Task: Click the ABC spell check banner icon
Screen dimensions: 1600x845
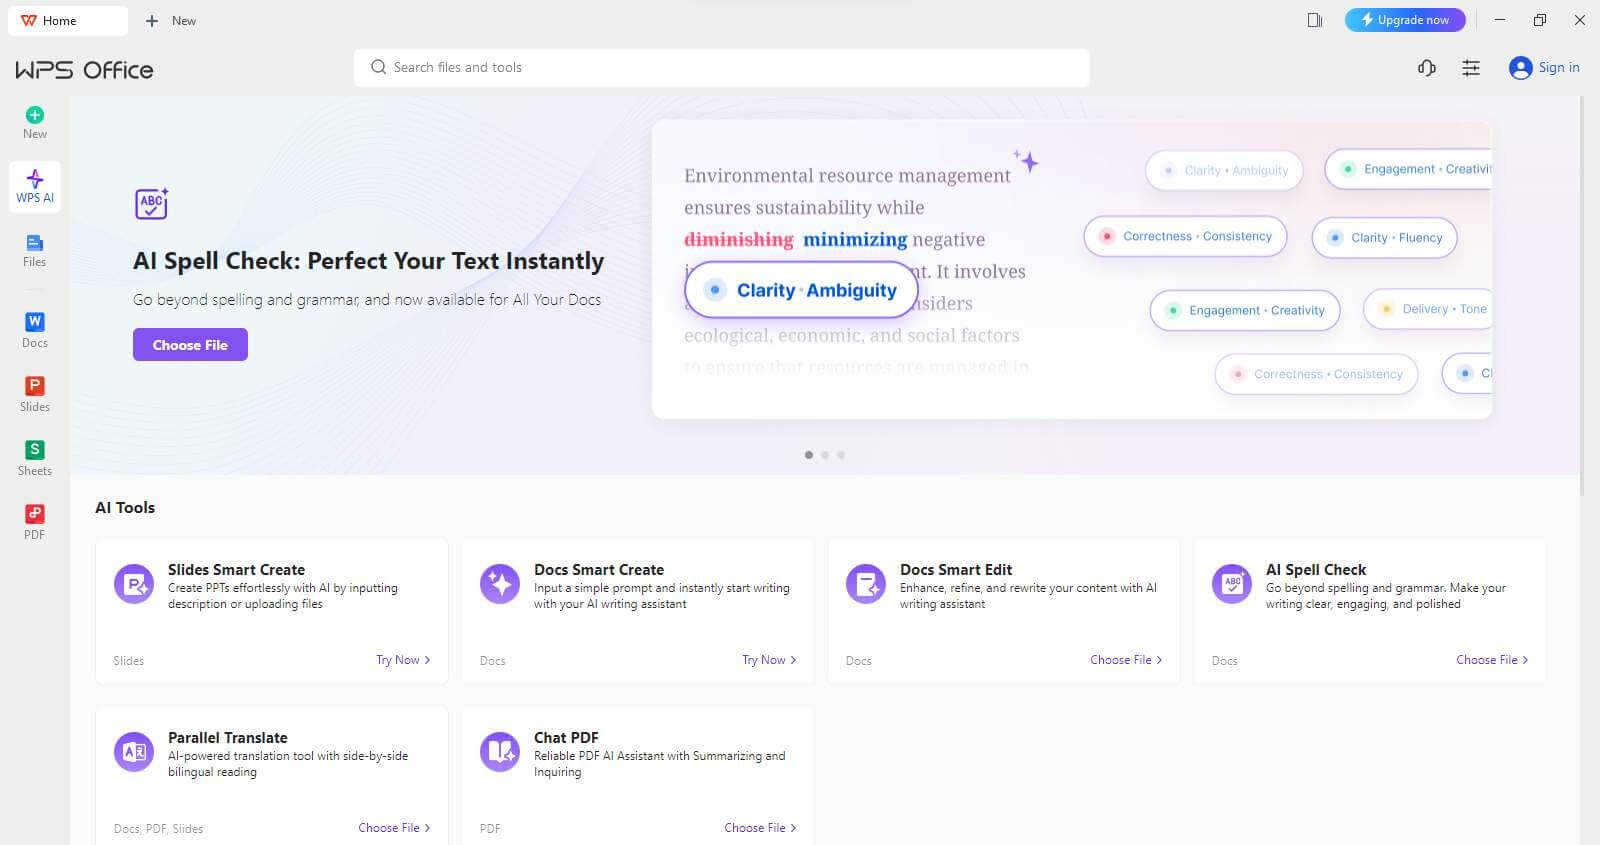Action: tap(152, 203)
